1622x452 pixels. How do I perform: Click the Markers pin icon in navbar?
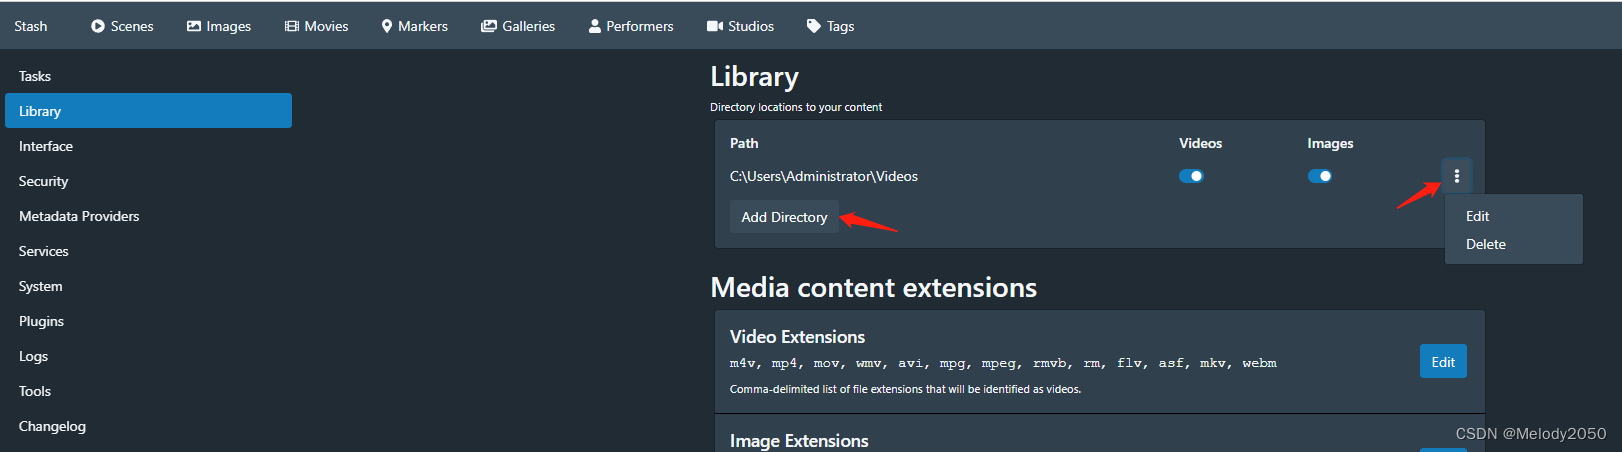click(387, 26)
